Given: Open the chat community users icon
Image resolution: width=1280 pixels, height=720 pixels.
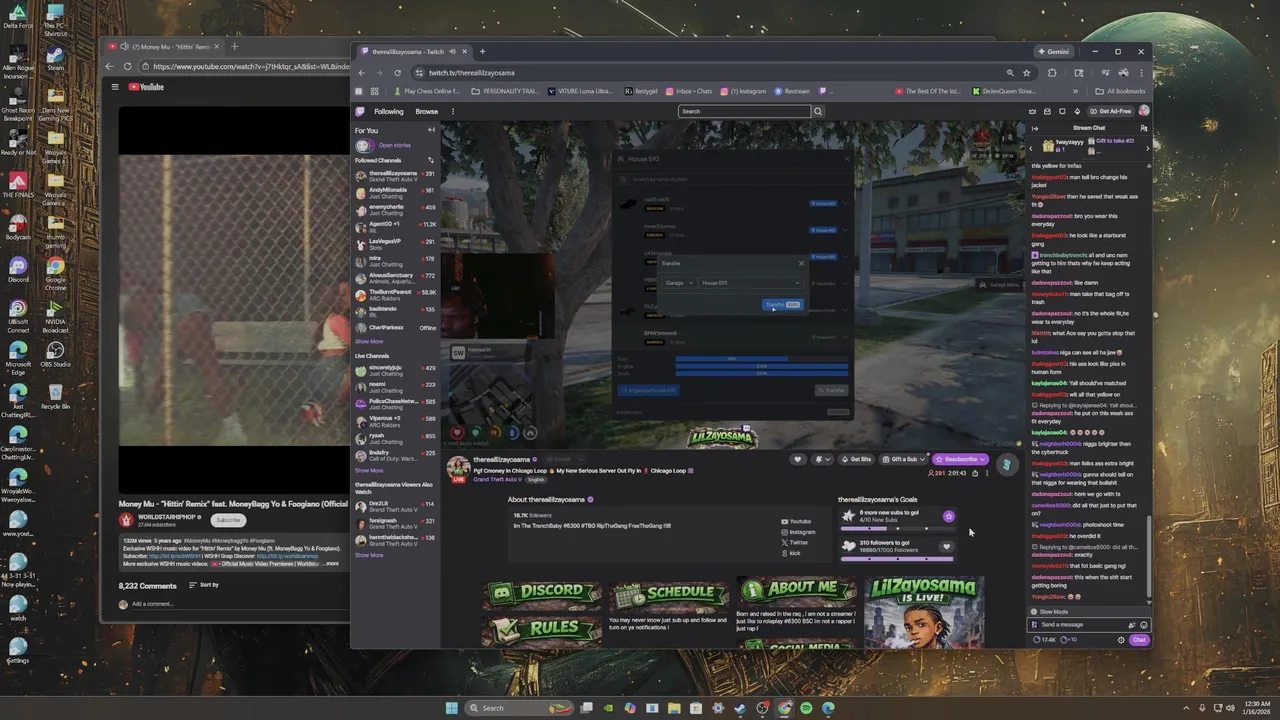Looking at the screenshot, I should point(1144,128).
